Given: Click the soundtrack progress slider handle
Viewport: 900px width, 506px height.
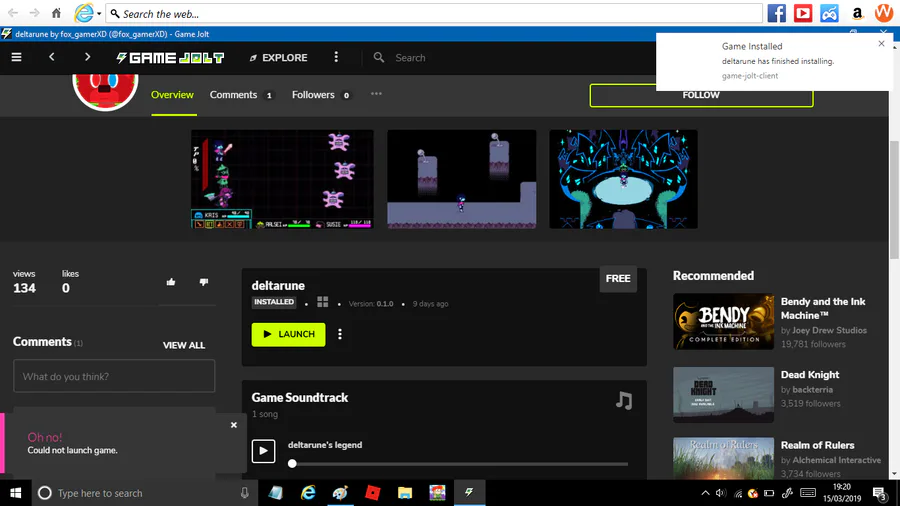Looking at the screenshot, I should tap(292, 464).
